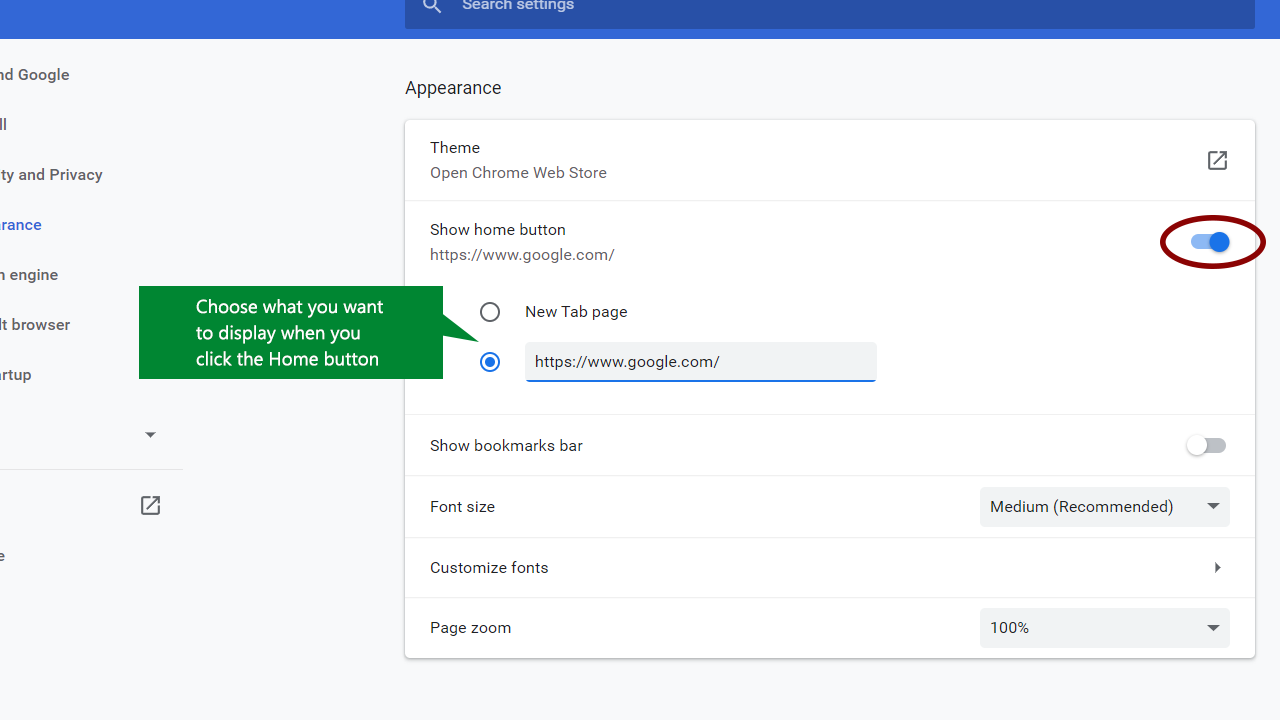The height and width of the screenshot is (720, 1280).
Task: Click the New Tab page label
Action: [x=576, y=312]
